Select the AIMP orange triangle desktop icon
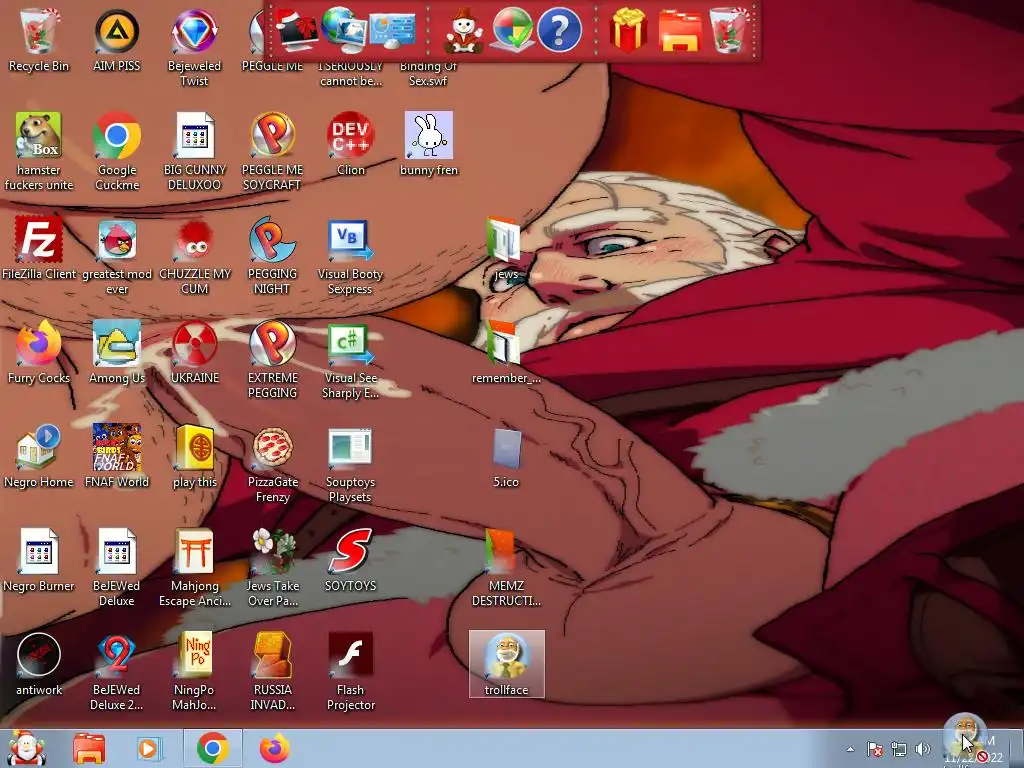The width and height of the screenshot is (1024, 768). (x=116, y=40)
